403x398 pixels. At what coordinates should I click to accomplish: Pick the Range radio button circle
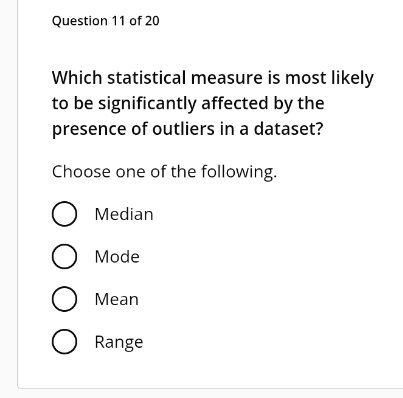[64, 342]
